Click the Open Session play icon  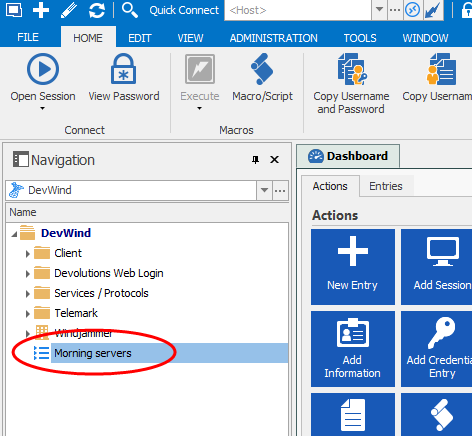pyautogui.click(x=43, y=69)
